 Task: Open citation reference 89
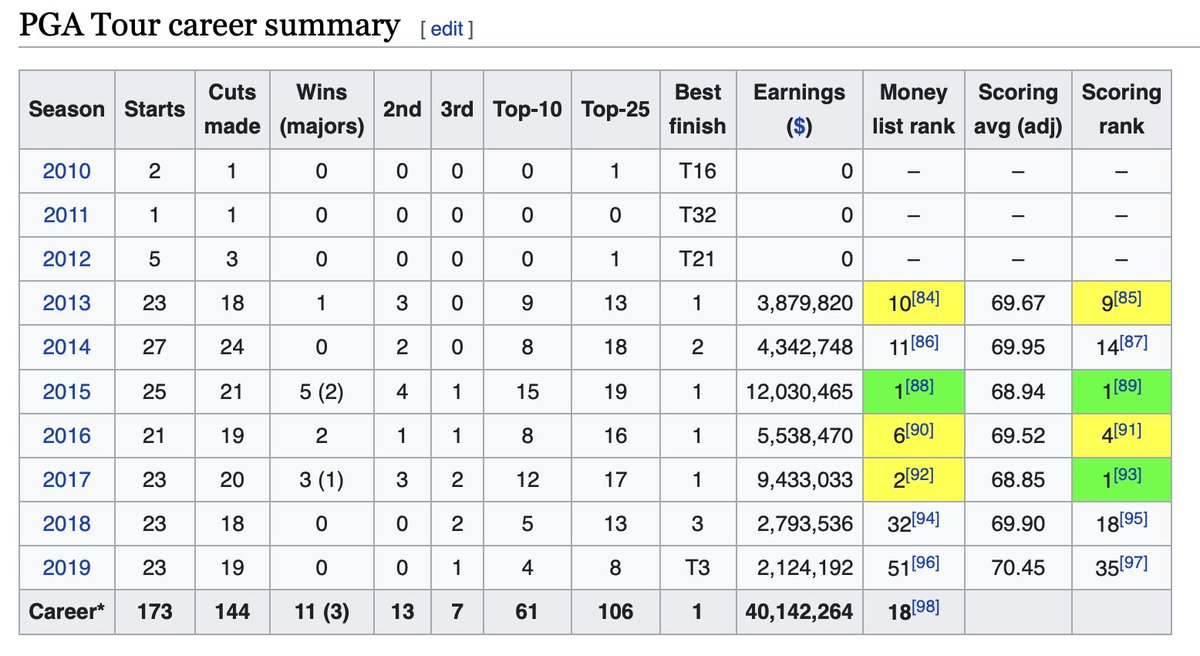click(x=1128, y=385)
